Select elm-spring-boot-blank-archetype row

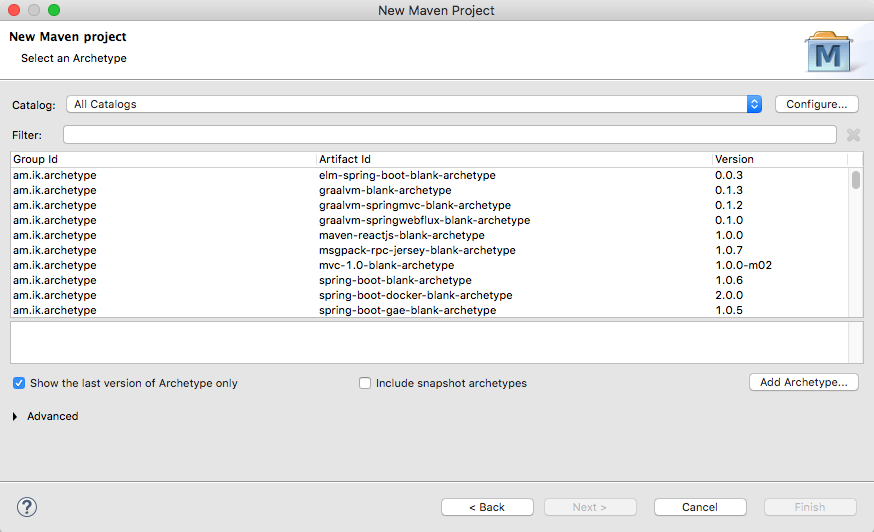(x=429, y=175)
